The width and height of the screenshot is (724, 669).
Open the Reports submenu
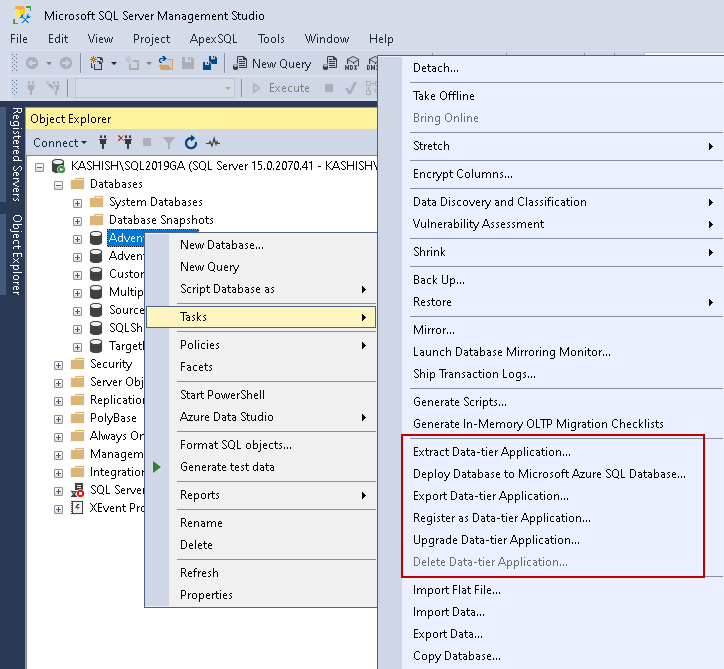tap(261, 495)
